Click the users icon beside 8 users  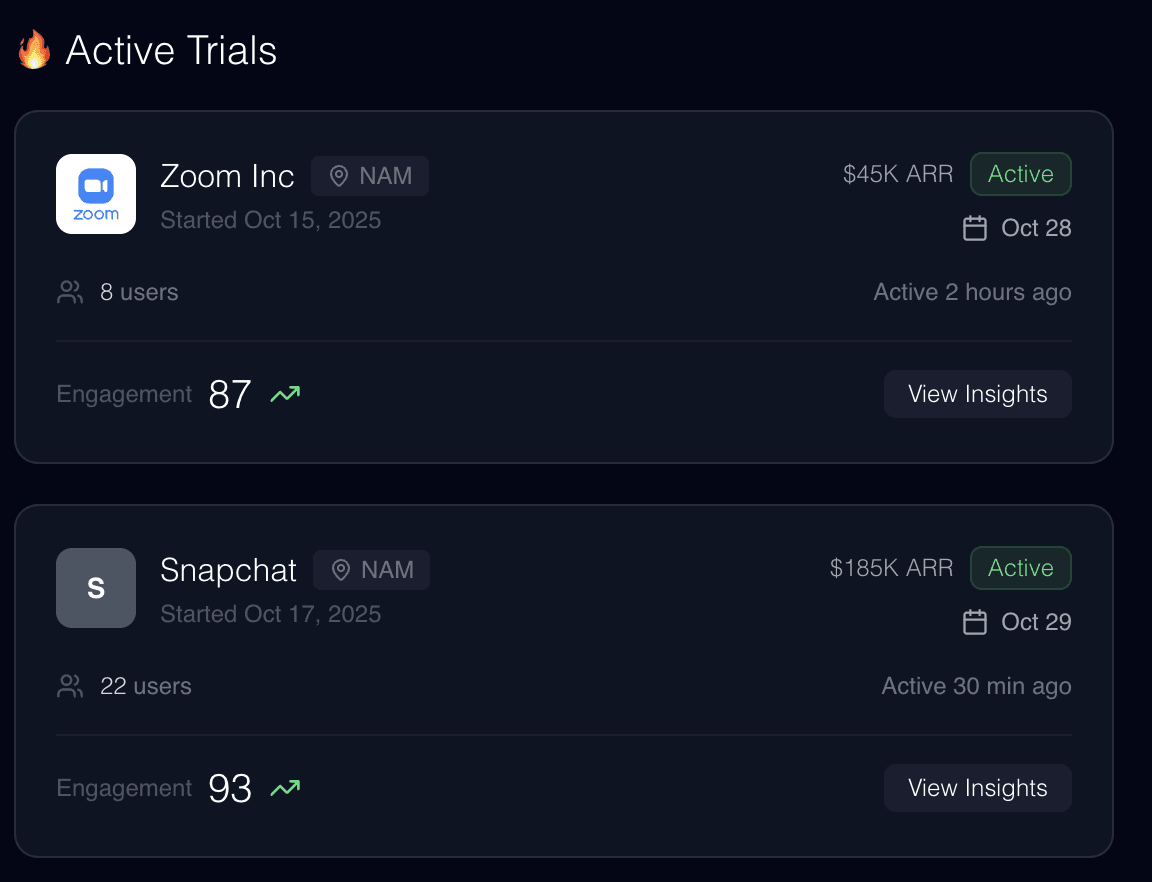pyautogui.click(x=70, y=292)
